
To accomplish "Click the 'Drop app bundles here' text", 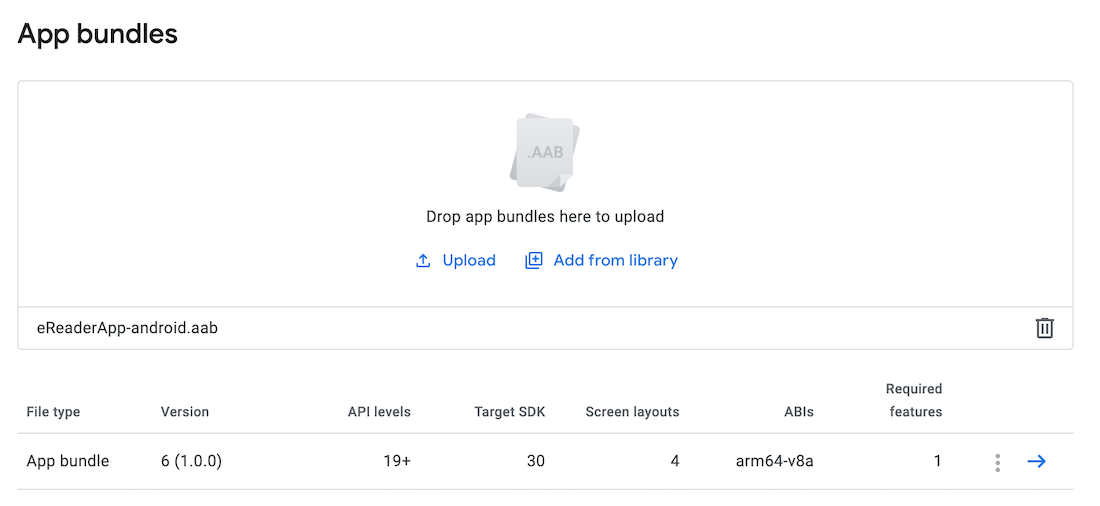I will click(545, 216).
